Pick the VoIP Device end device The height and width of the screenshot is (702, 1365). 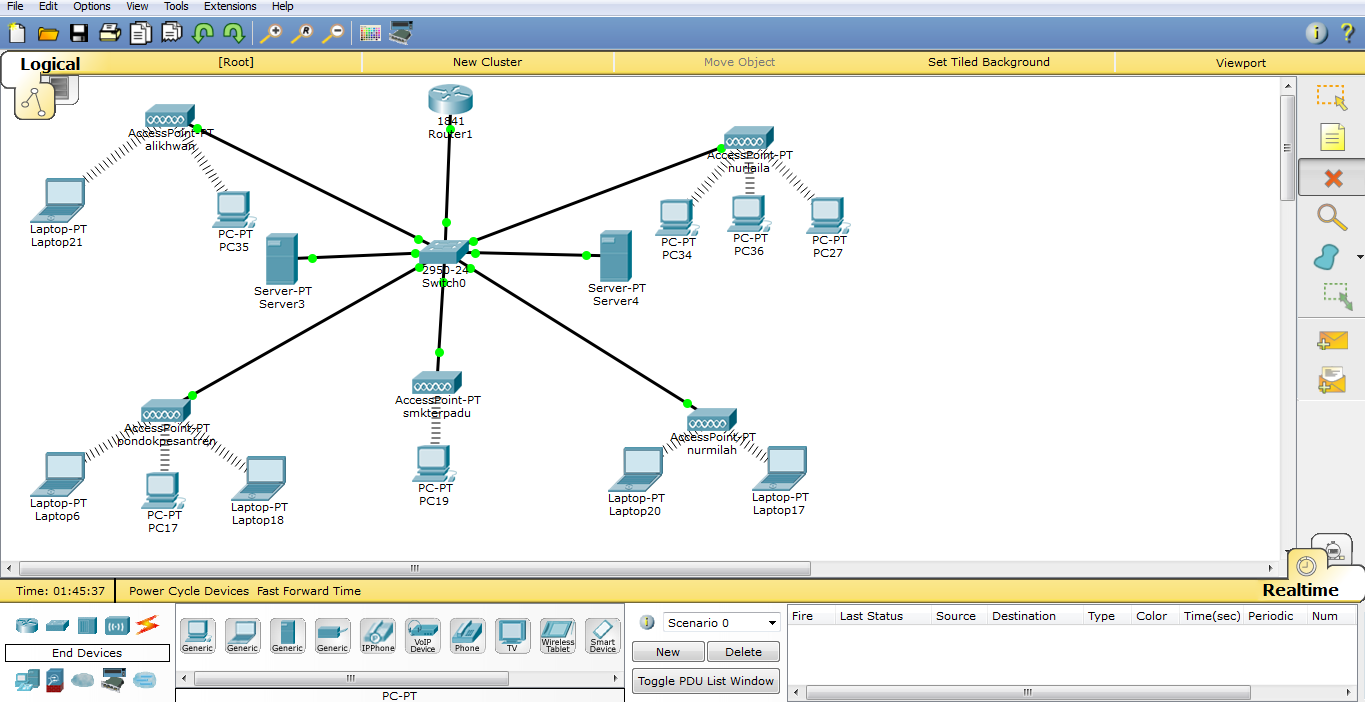click(x=422, y=636)
